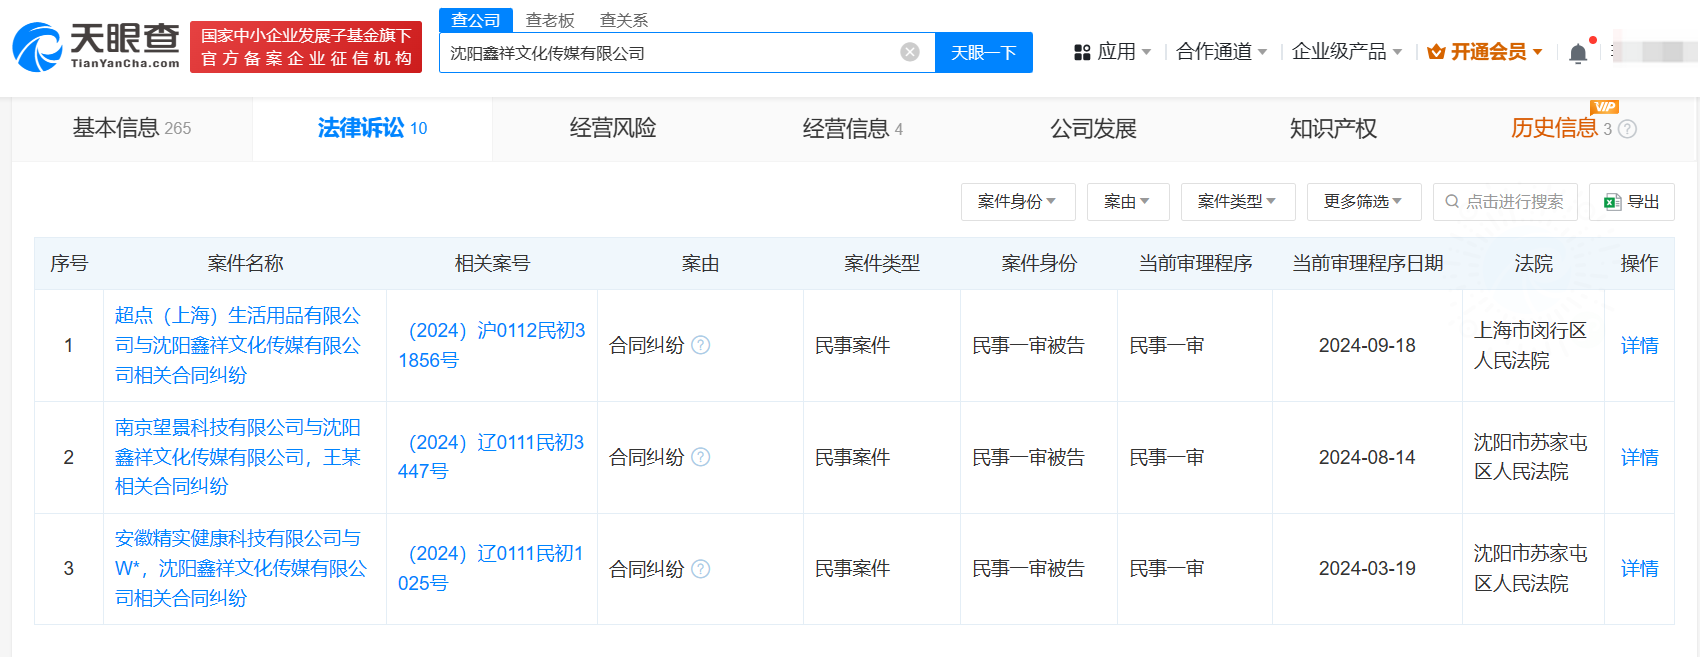Image resolution: width=1700 pixels, height=657 pixels.
Task: Clear the company search box text
Action: [909, 52]
